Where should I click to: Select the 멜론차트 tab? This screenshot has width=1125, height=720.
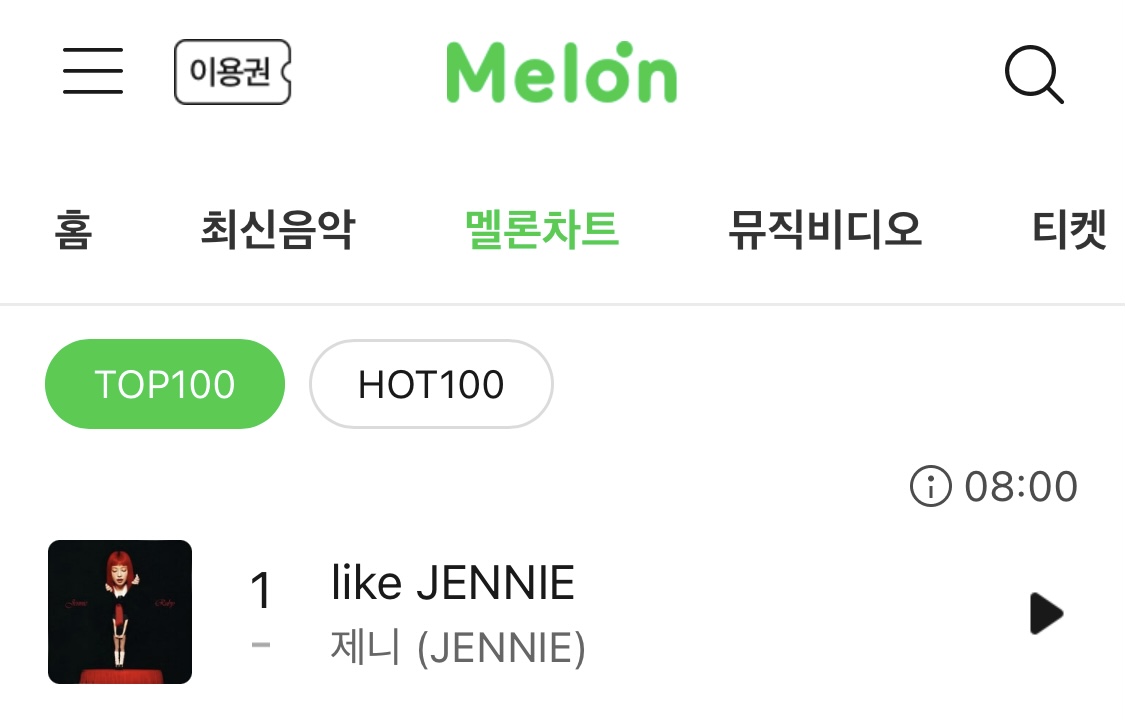click(x=541, y=229)
